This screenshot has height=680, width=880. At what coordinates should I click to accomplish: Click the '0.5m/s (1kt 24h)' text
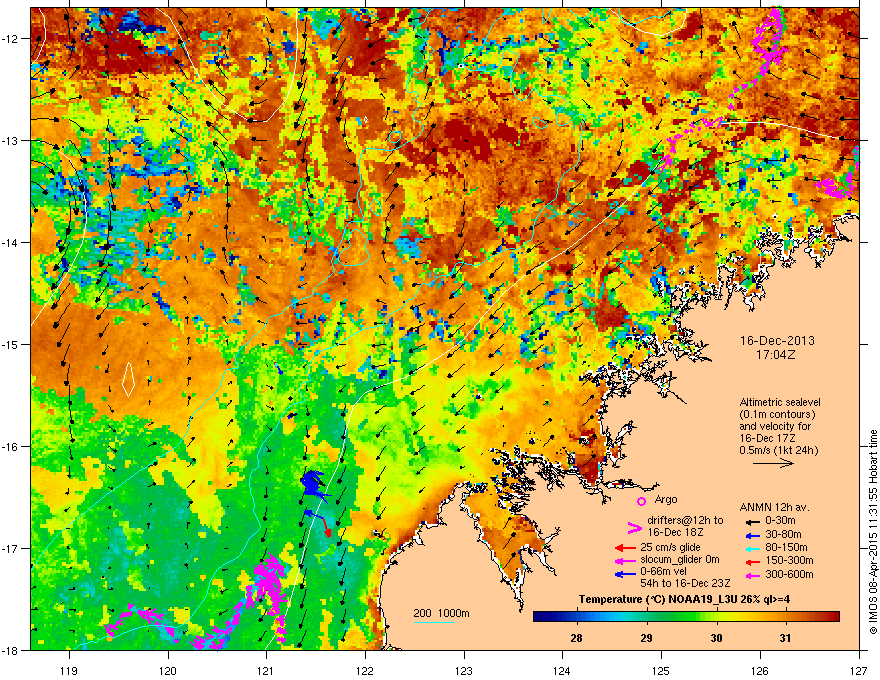point(779,449)
